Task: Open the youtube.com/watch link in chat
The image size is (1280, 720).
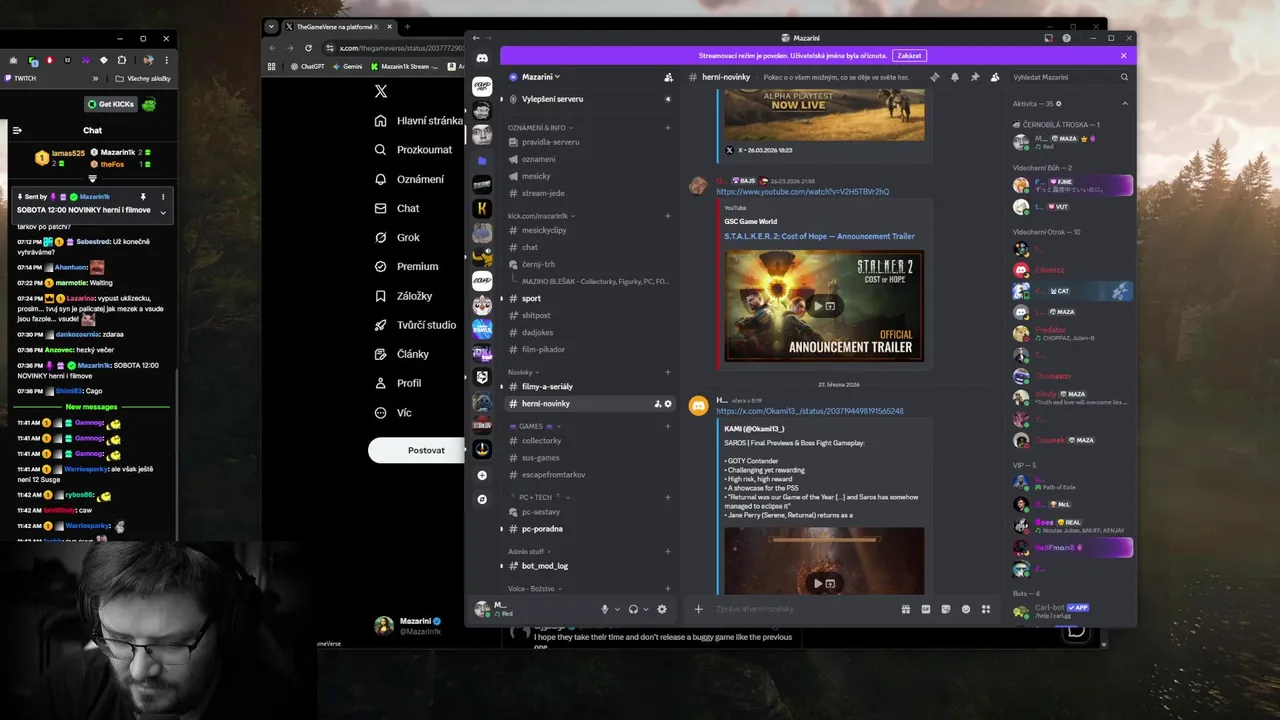Action: (802, 191)
